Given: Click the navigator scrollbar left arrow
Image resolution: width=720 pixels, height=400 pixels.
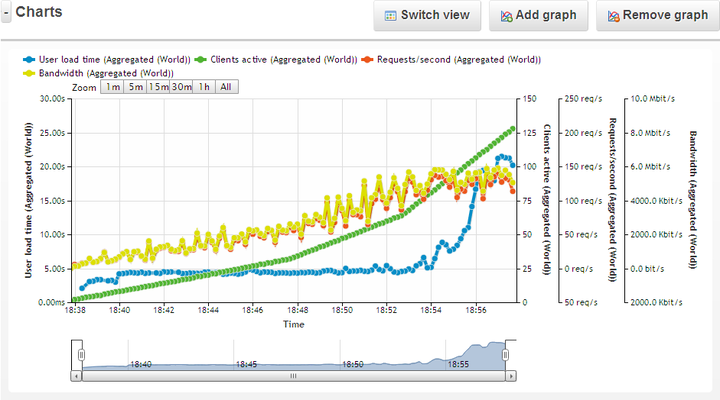Looking at the screenshot, I should pyautogui.click(x=77, y=376).
